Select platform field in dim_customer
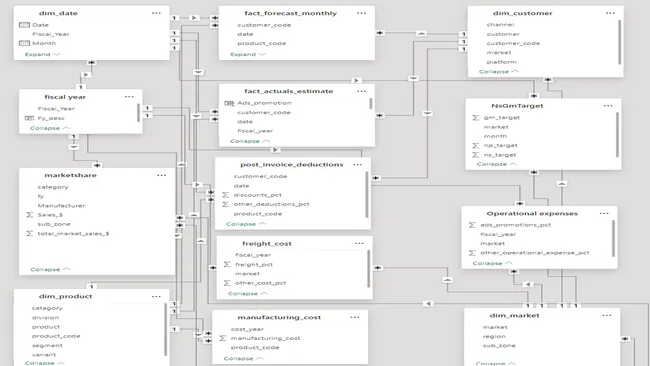 502,62
